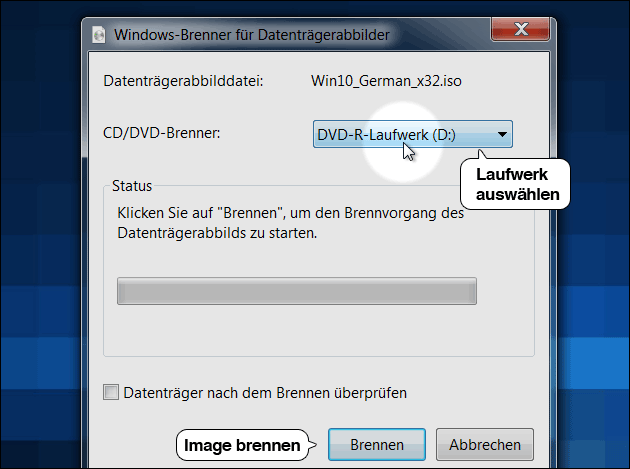This screenshot has width=630, height=469.
Task: Click the window title Windows-Brenner für Datenträgerabbilder
Action: (252, 35)
